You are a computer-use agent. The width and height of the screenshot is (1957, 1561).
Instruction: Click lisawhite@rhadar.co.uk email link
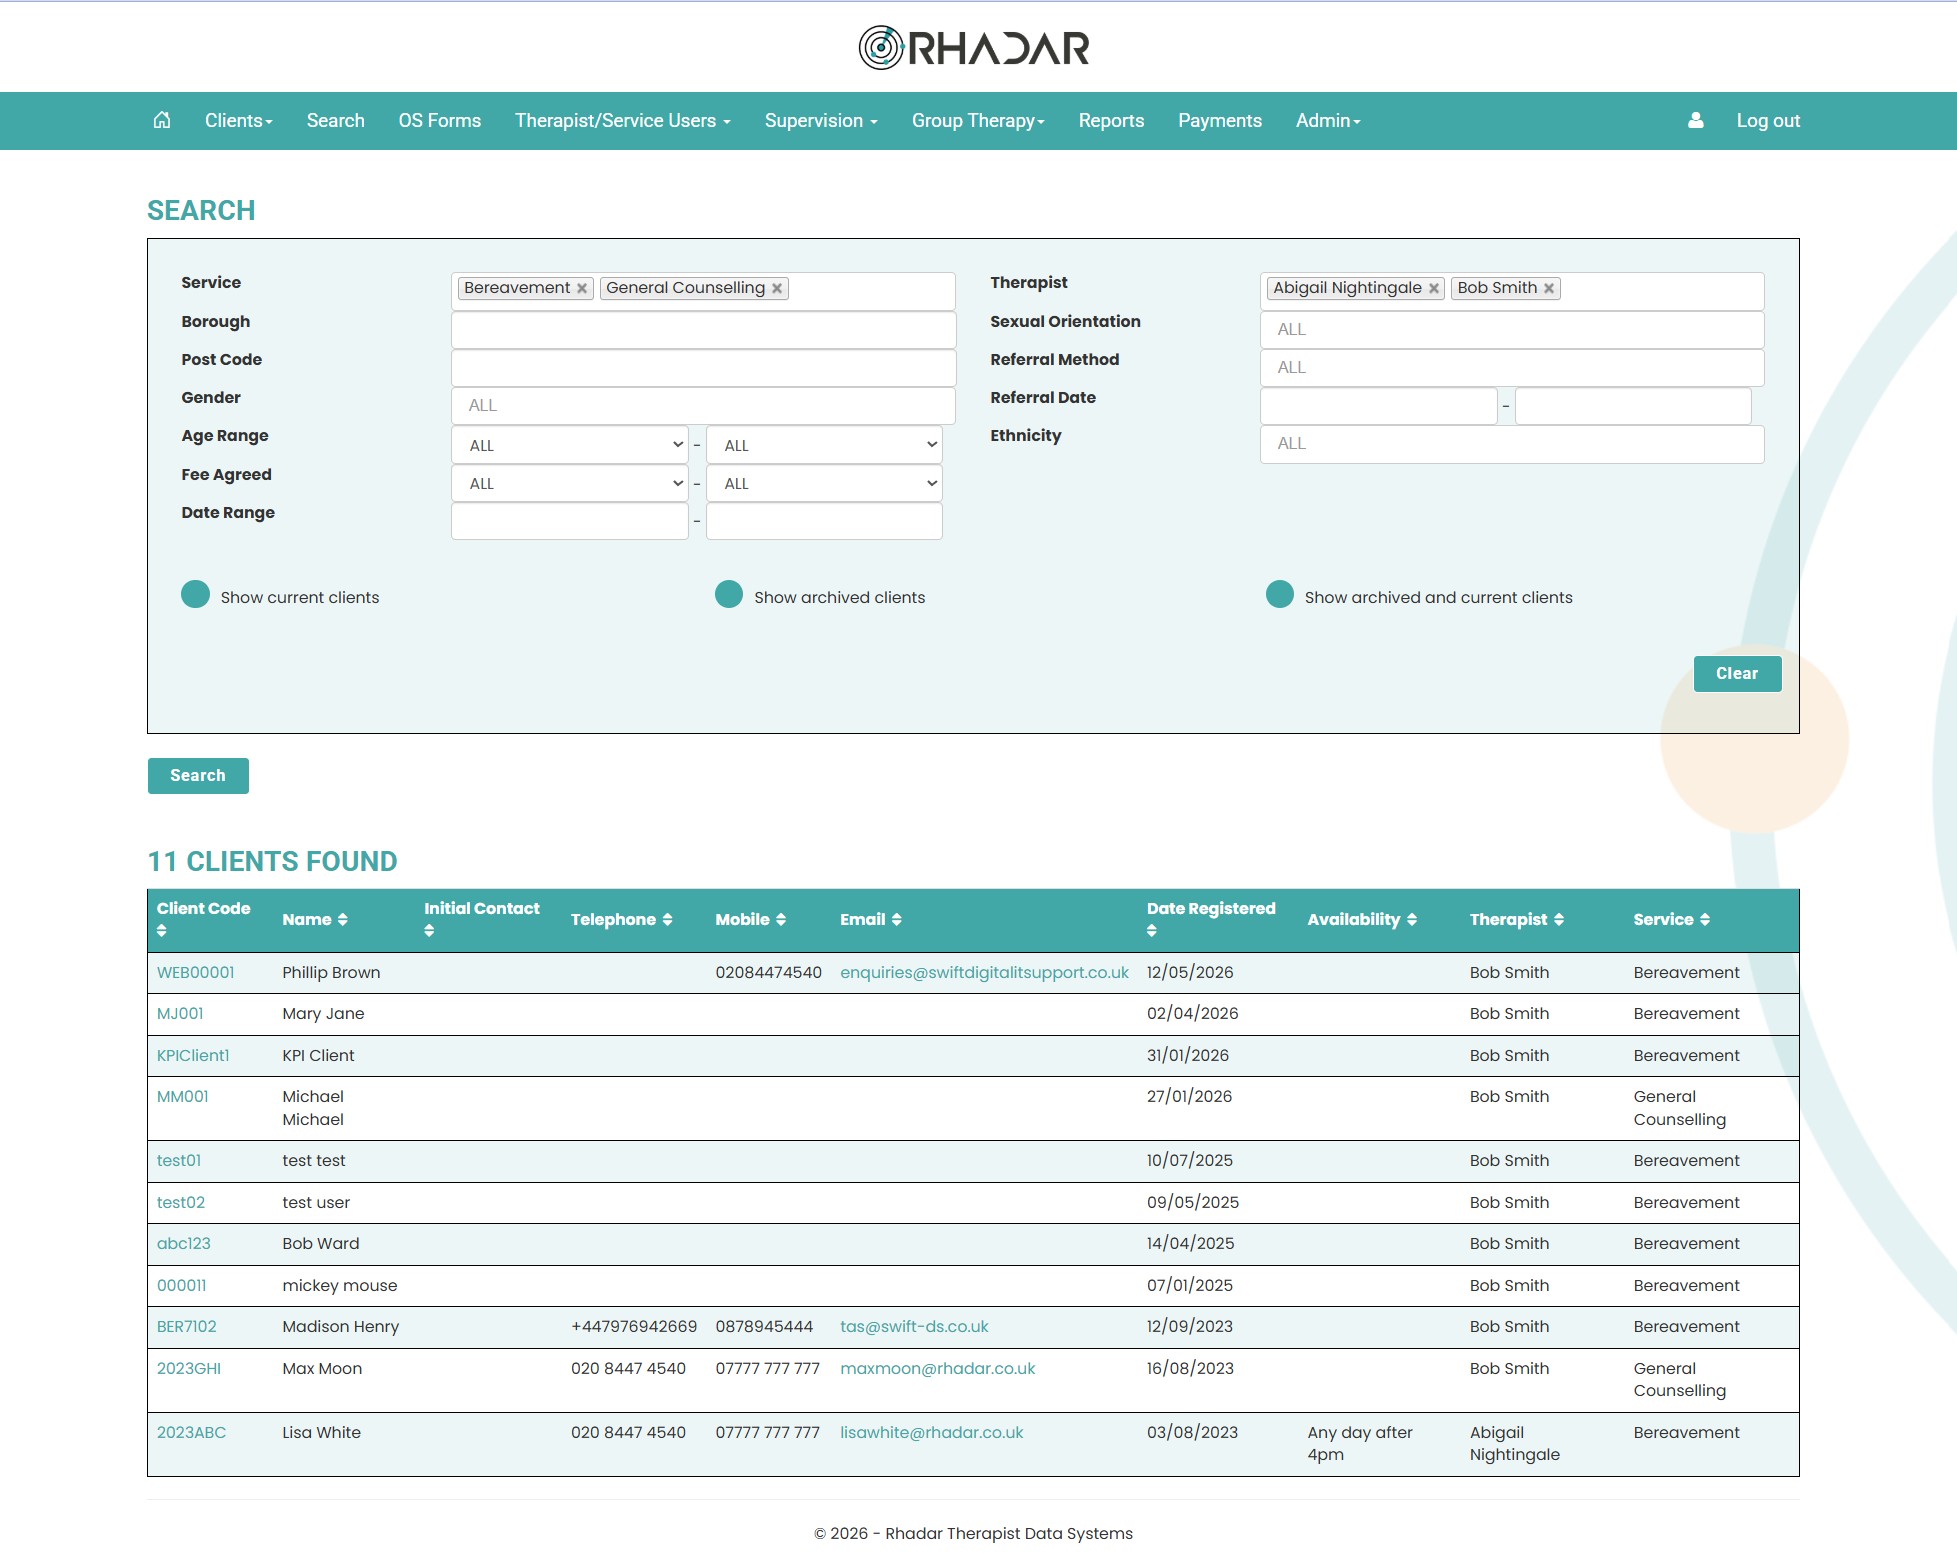coord(932,1433)
